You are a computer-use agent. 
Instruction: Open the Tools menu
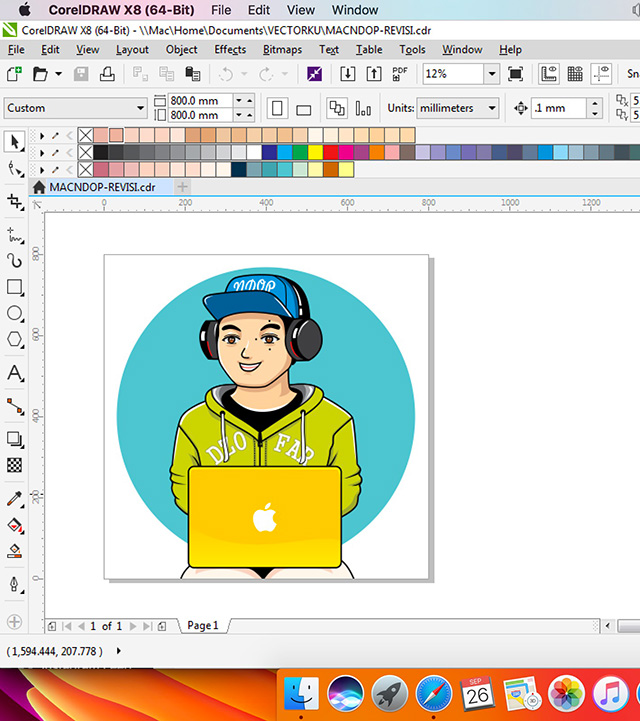412,50
